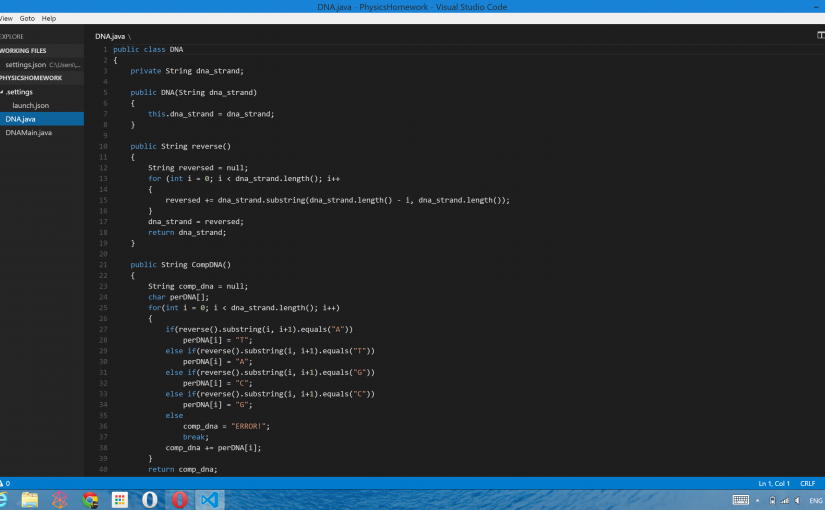Screen dimensions: 825x510
Task: Open the touch keyboard from system tray
Action: (741, 500)
